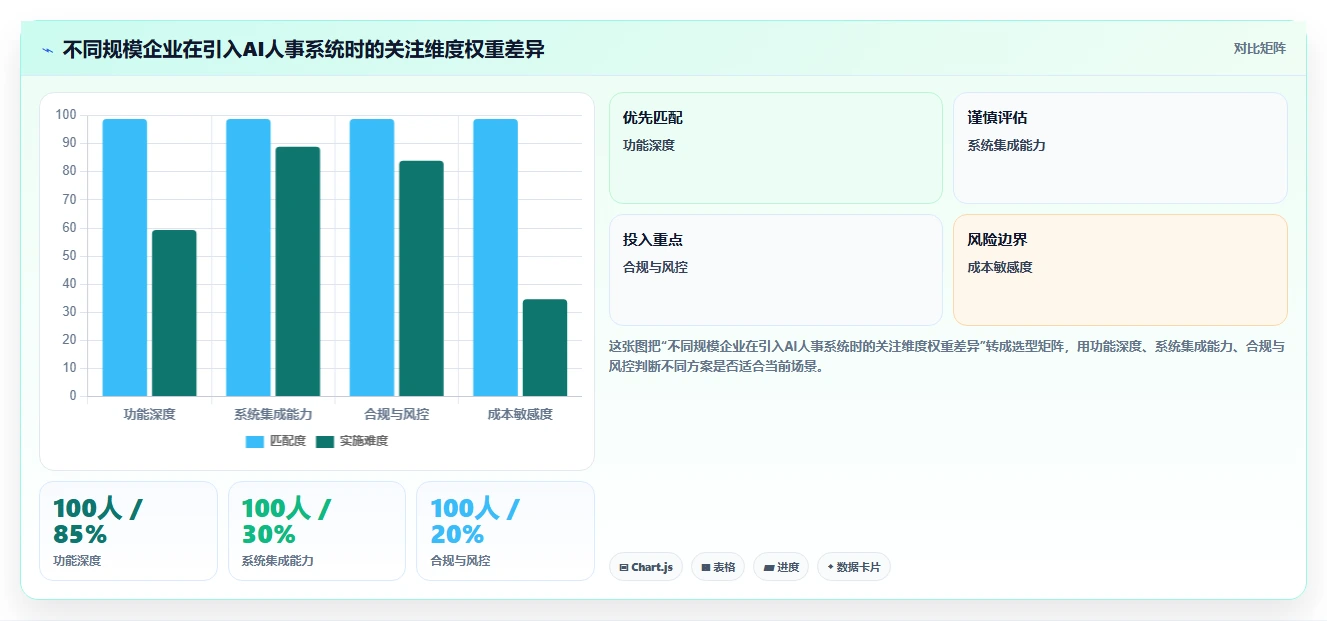The height and width of the screenshot is (621, 1327).
Task: Click the 功能深度 x-axis label
Action: point(149,414)
